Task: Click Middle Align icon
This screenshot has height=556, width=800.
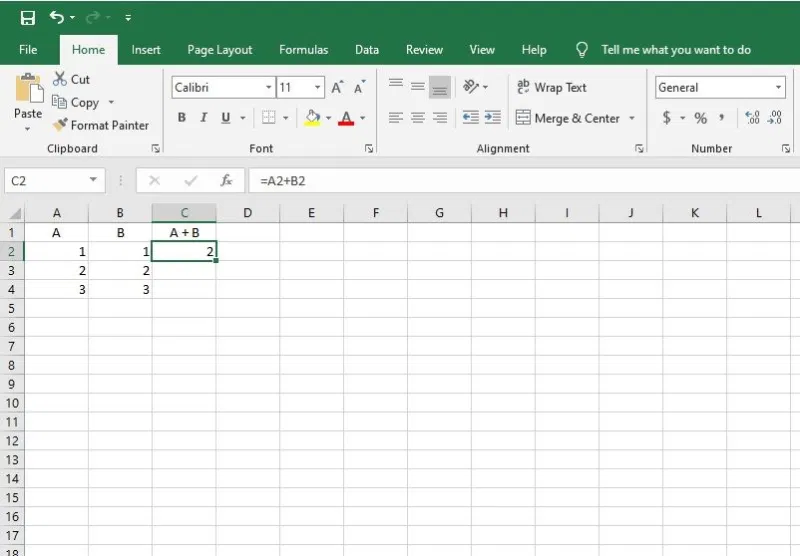Action: coord(418,86)
